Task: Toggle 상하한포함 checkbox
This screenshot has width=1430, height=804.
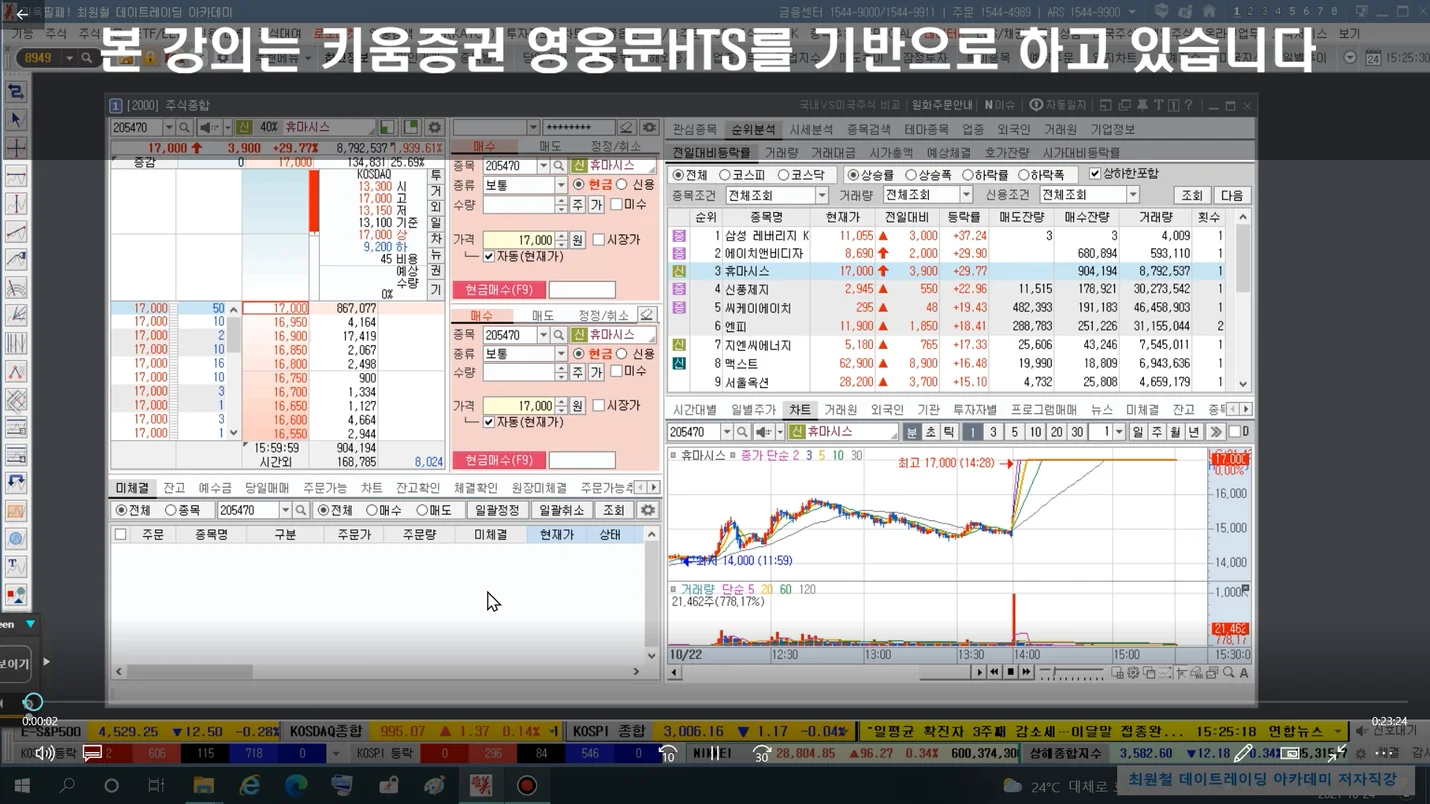Action: point(1095,174)
